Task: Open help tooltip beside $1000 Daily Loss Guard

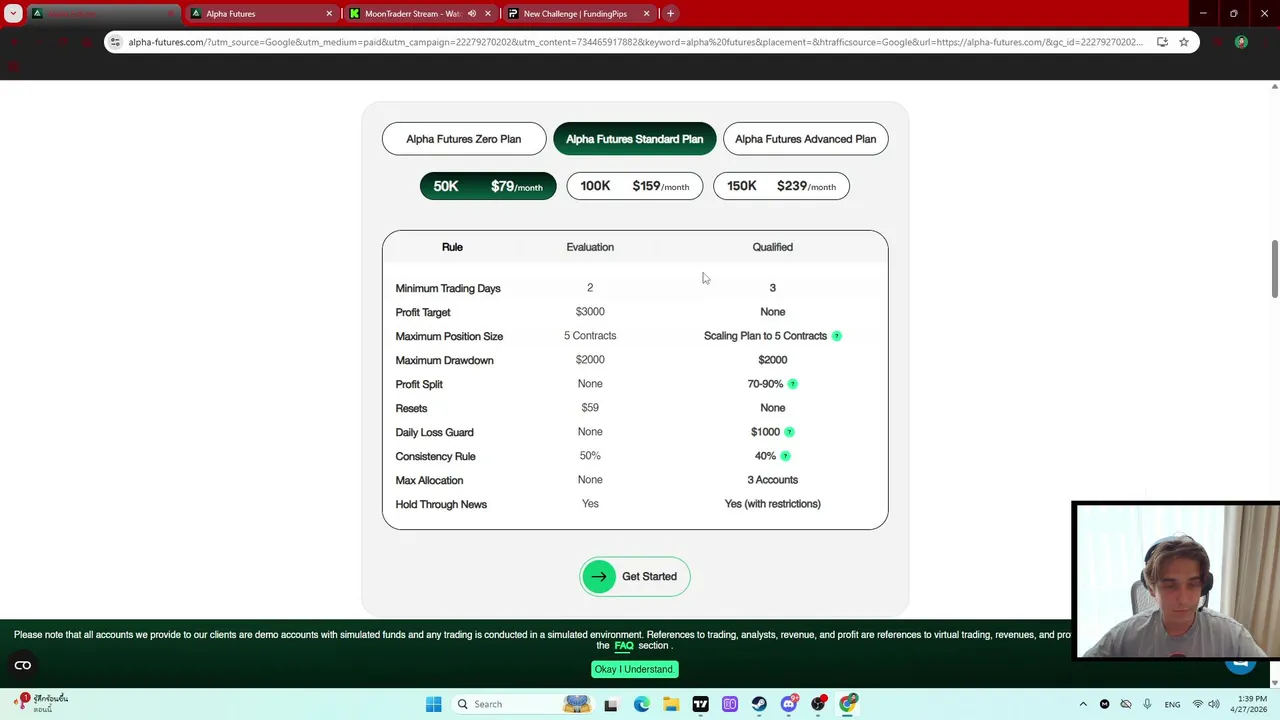Action: tap(789, 432)
